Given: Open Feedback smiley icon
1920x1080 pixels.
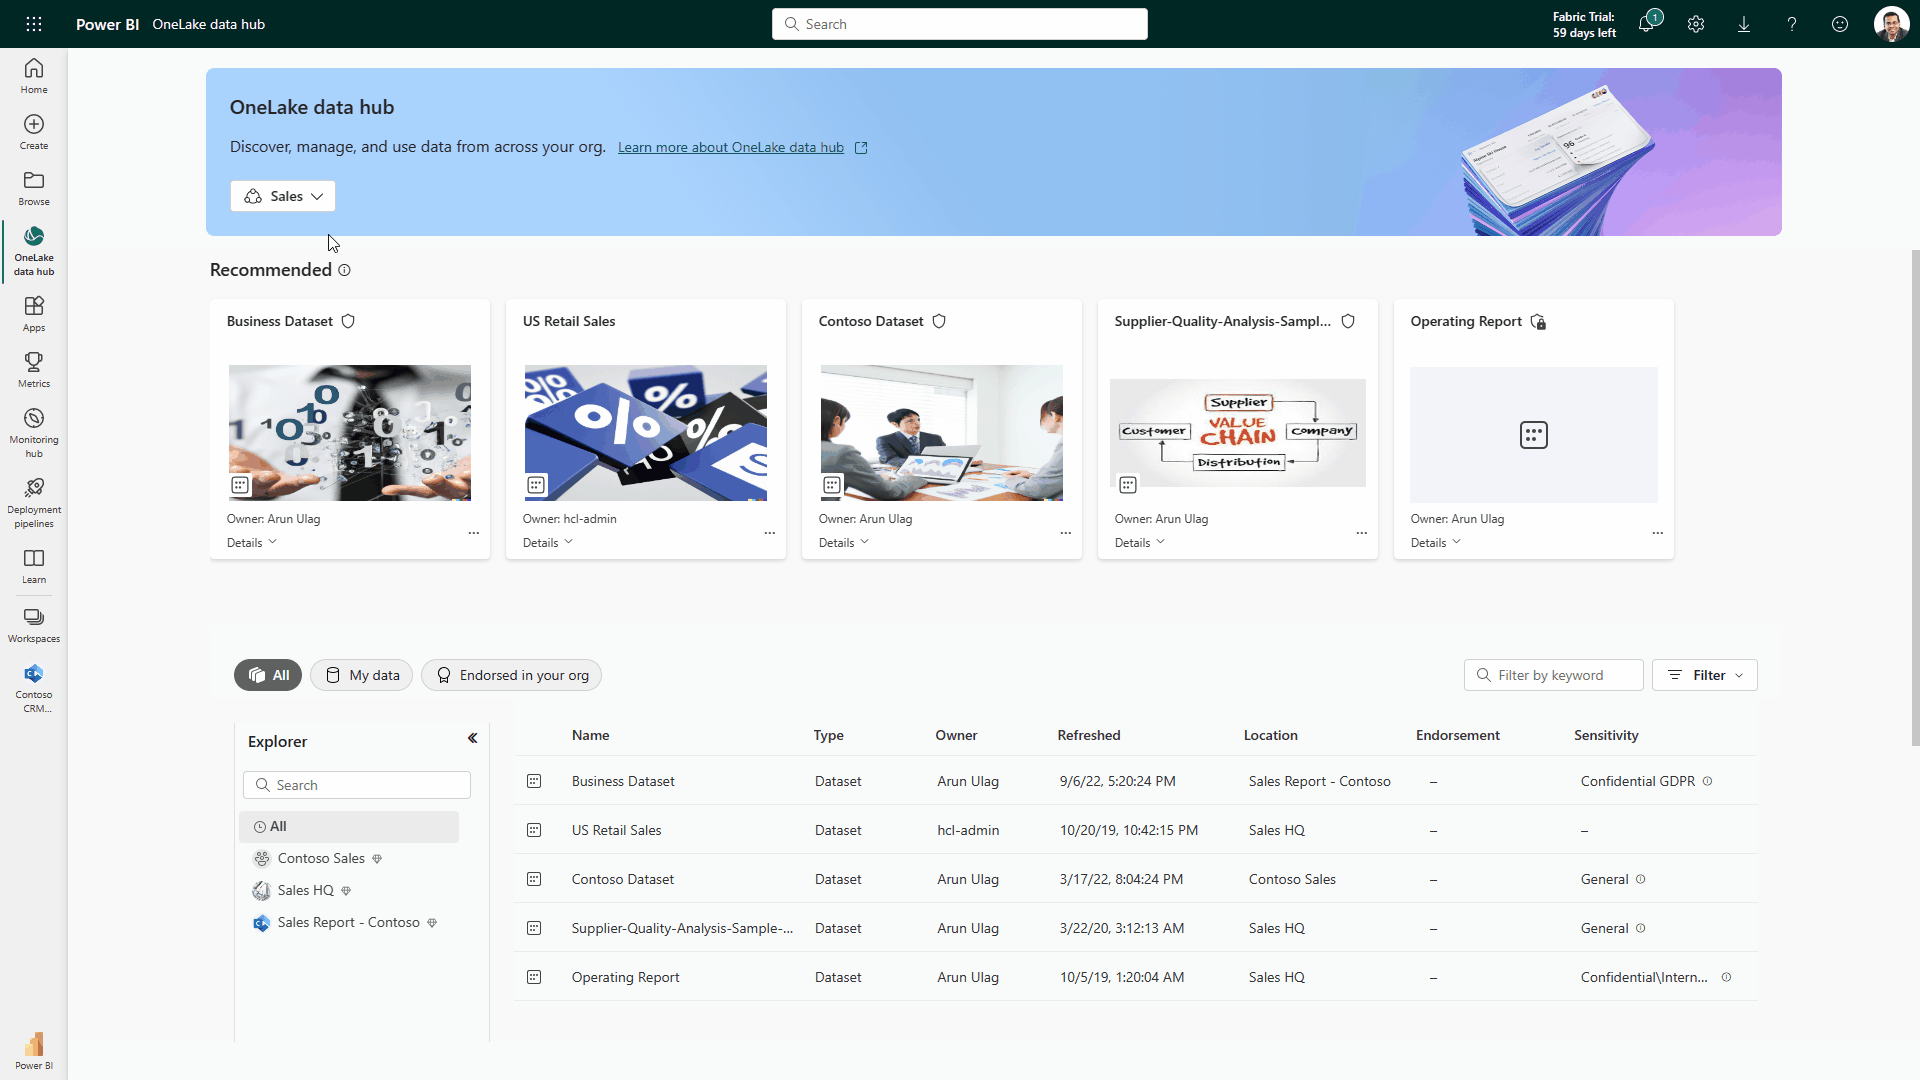Looking at the screenshot, I should (x=1840, y=24).
